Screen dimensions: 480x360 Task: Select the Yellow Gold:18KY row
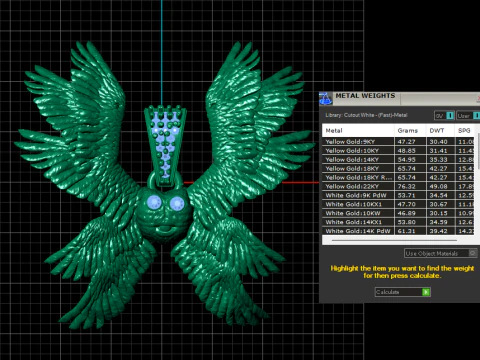point(398,169)
